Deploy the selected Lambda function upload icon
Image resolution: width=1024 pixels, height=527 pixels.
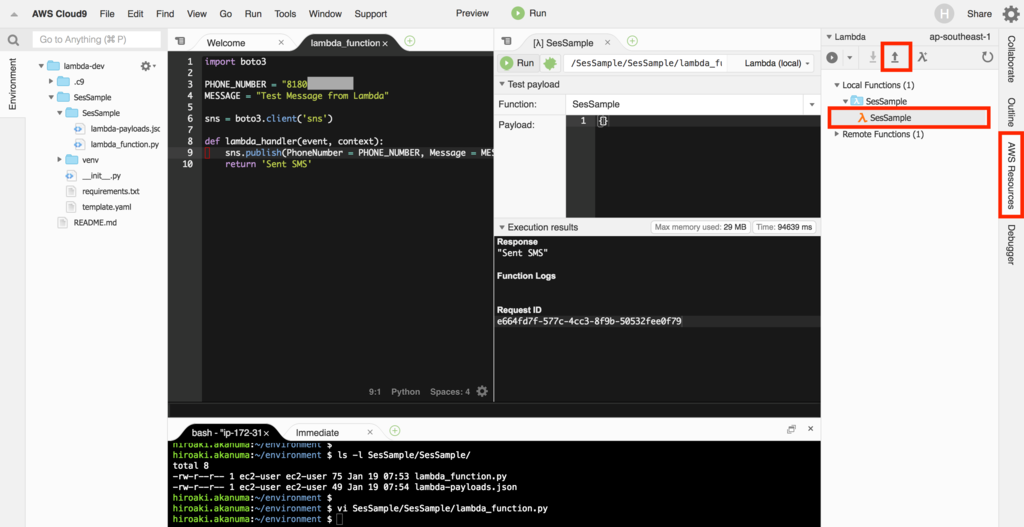(895, 57)
